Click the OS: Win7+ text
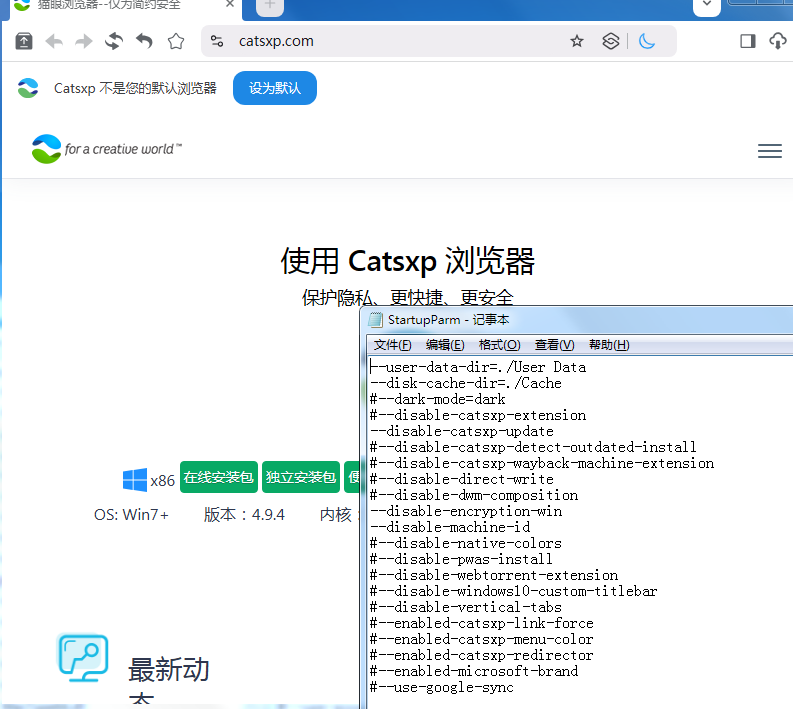Image resolution: width=793 pixels, height=709 pixels. (x=131, y=515)
